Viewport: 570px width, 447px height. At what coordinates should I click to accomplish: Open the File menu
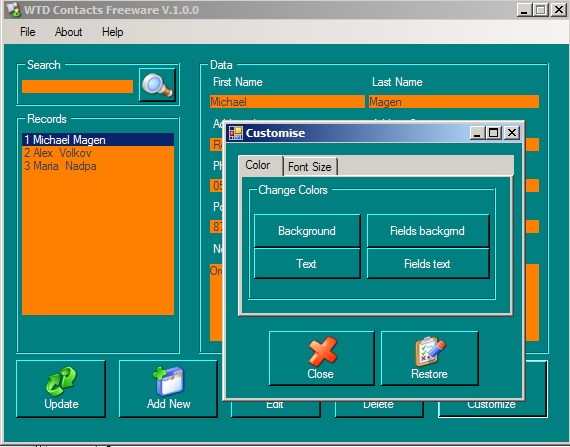click(x=28, y=32)
